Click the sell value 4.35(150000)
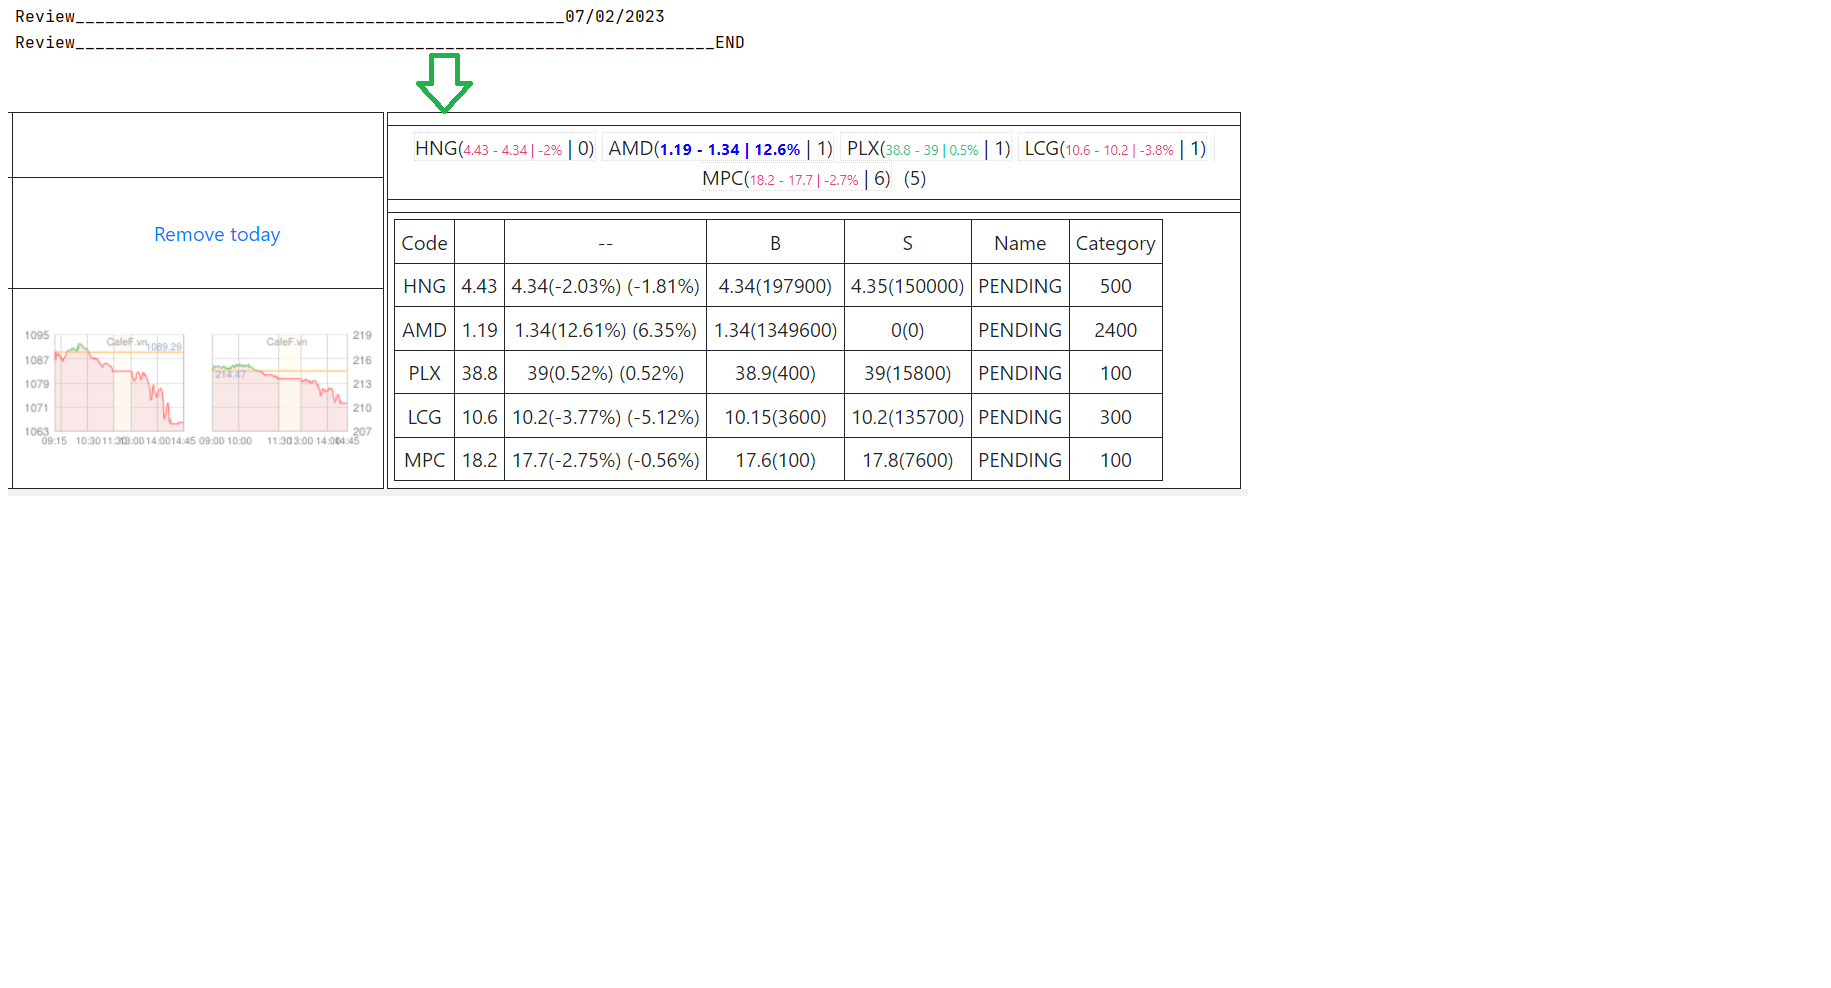Viewport: 1831px width, 988px height. click(907, 286)
